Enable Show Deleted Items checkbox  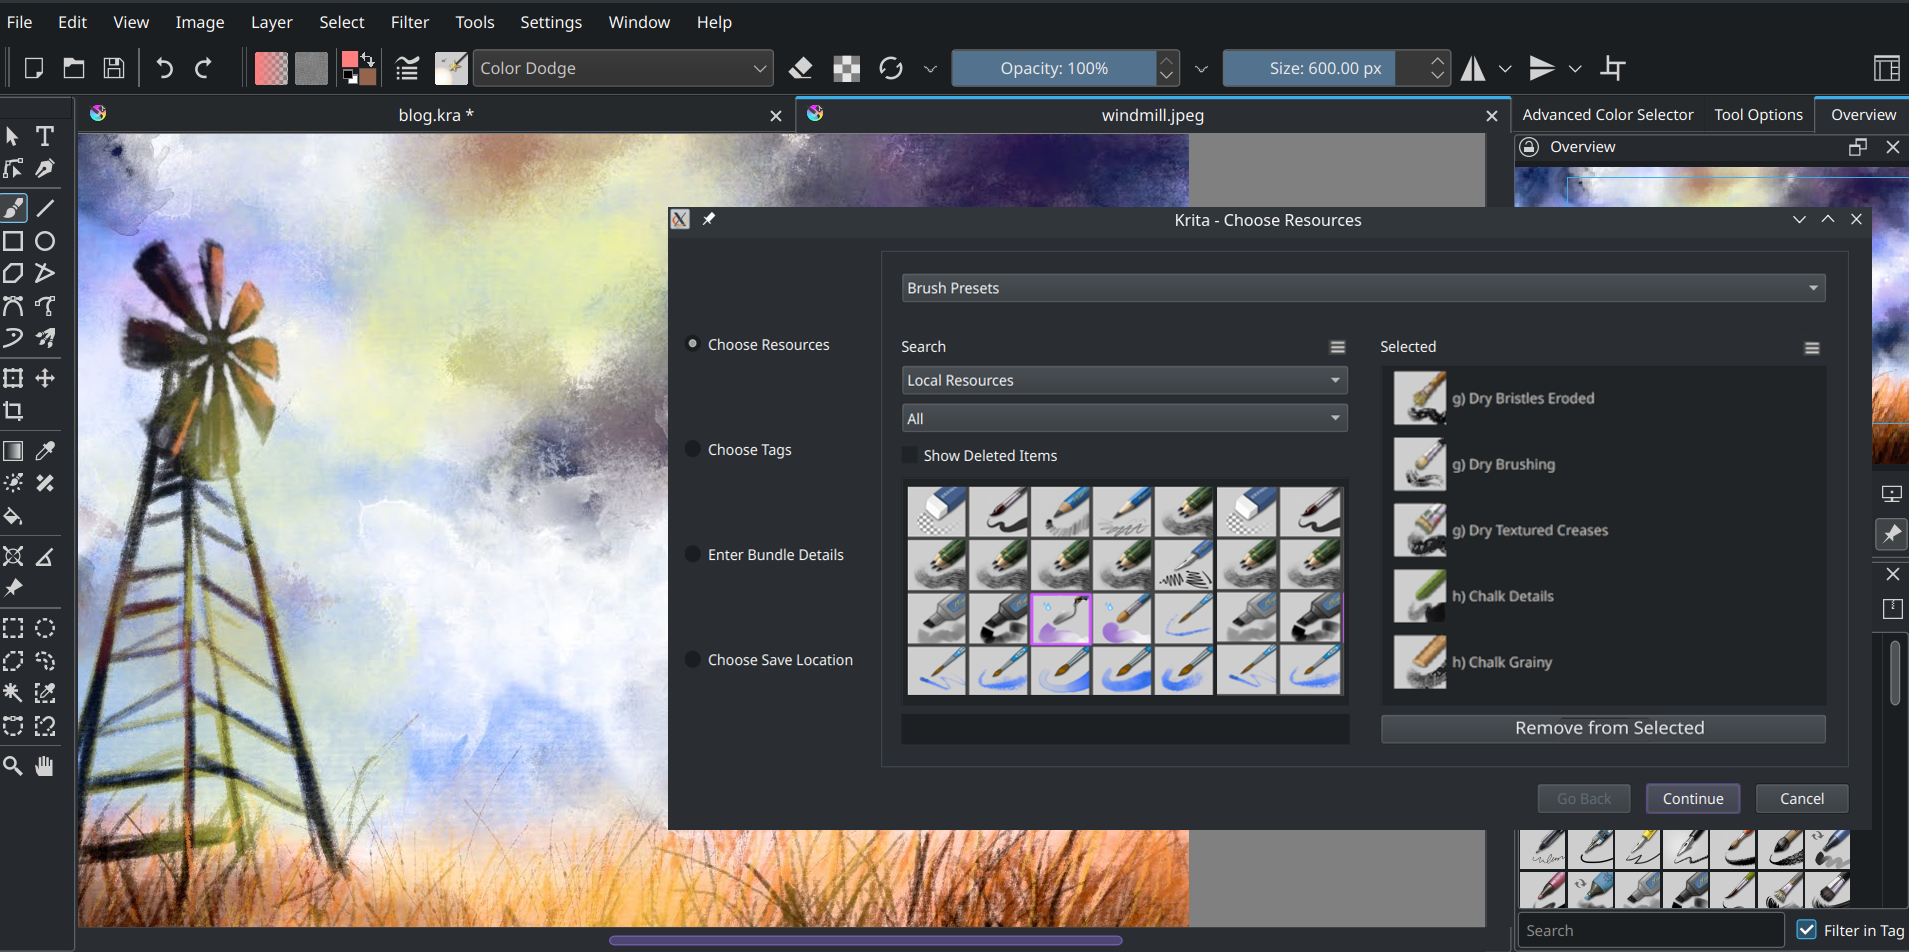(910, 455)
